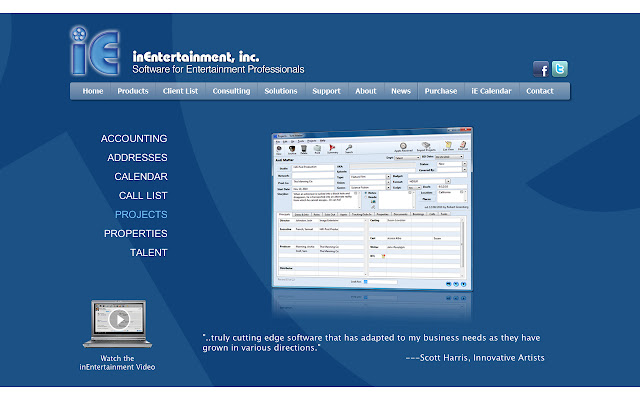The image size is (640, 400).
Task: Open the About page
Action: [365, 91]
